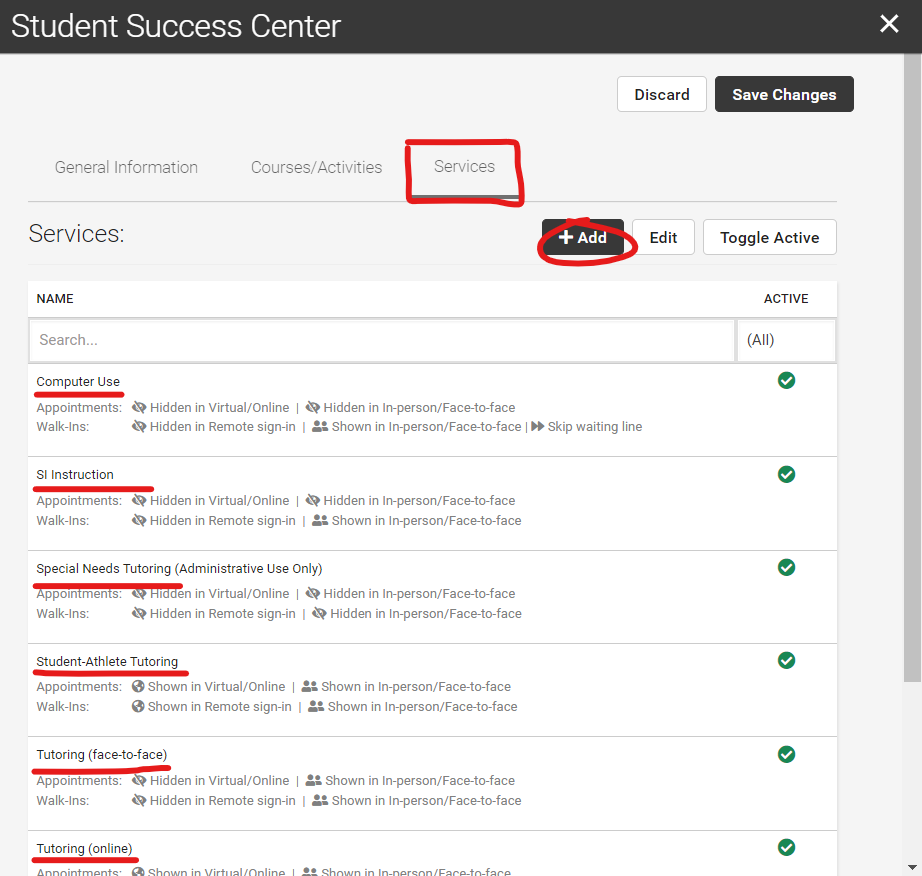Screen dimensions: 922x876
Task: Sort by NAME column header
Action: (x=55, y=299)
